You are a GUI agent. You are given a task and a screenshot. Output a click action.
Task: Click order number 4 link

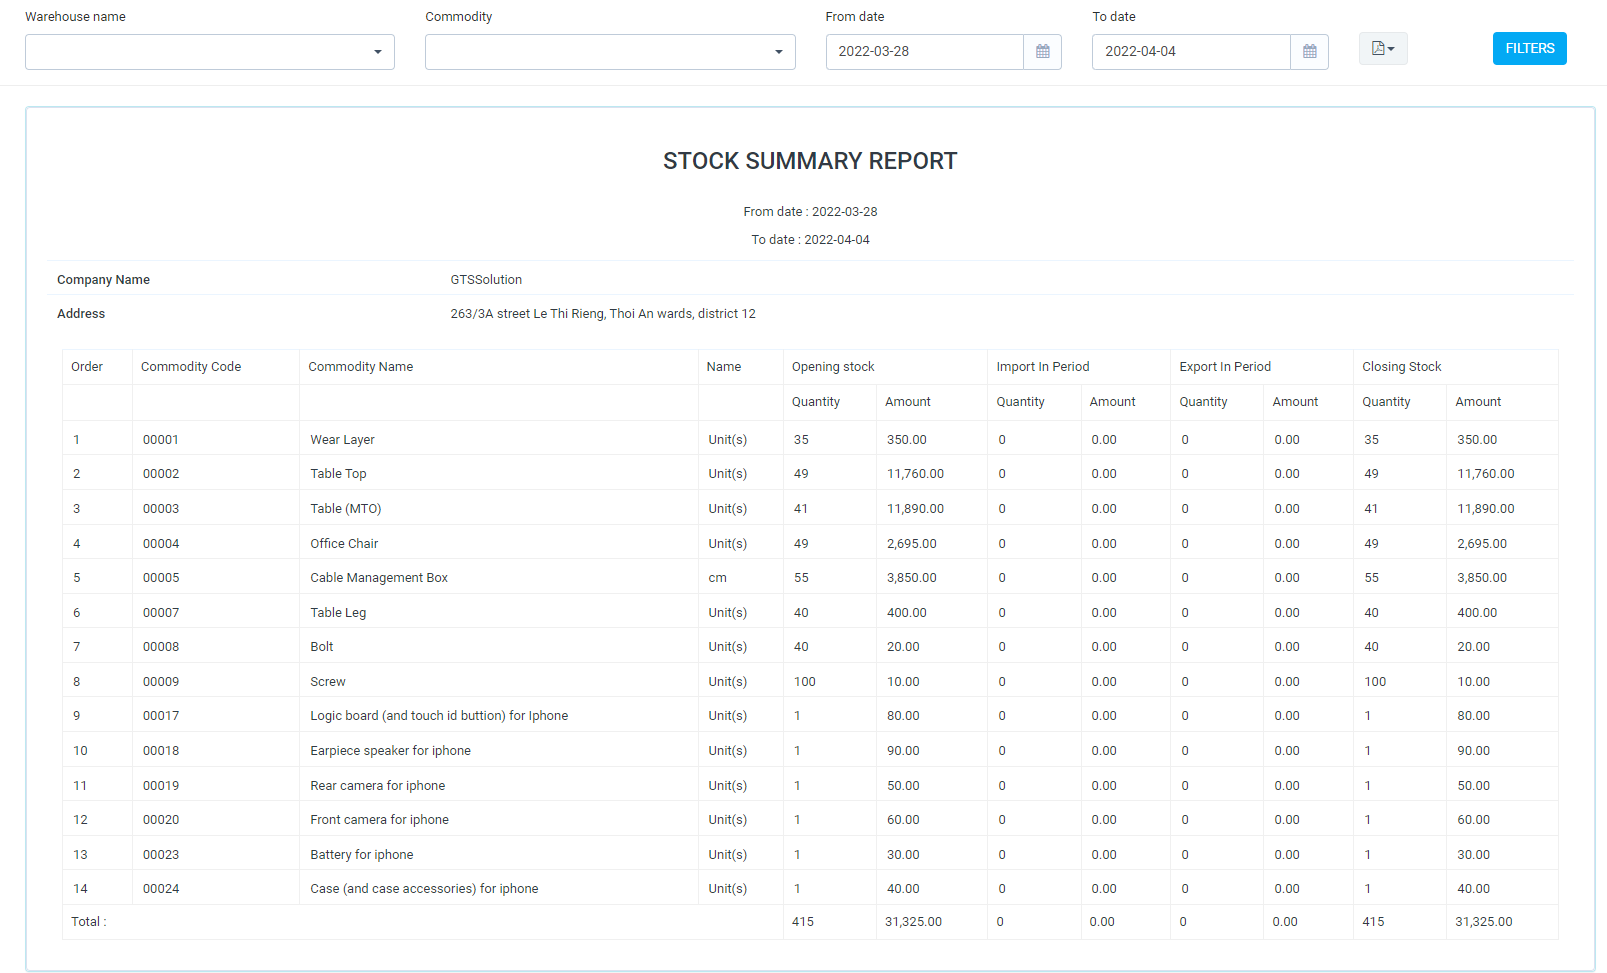pyautogui.click(x=77, y=544)
